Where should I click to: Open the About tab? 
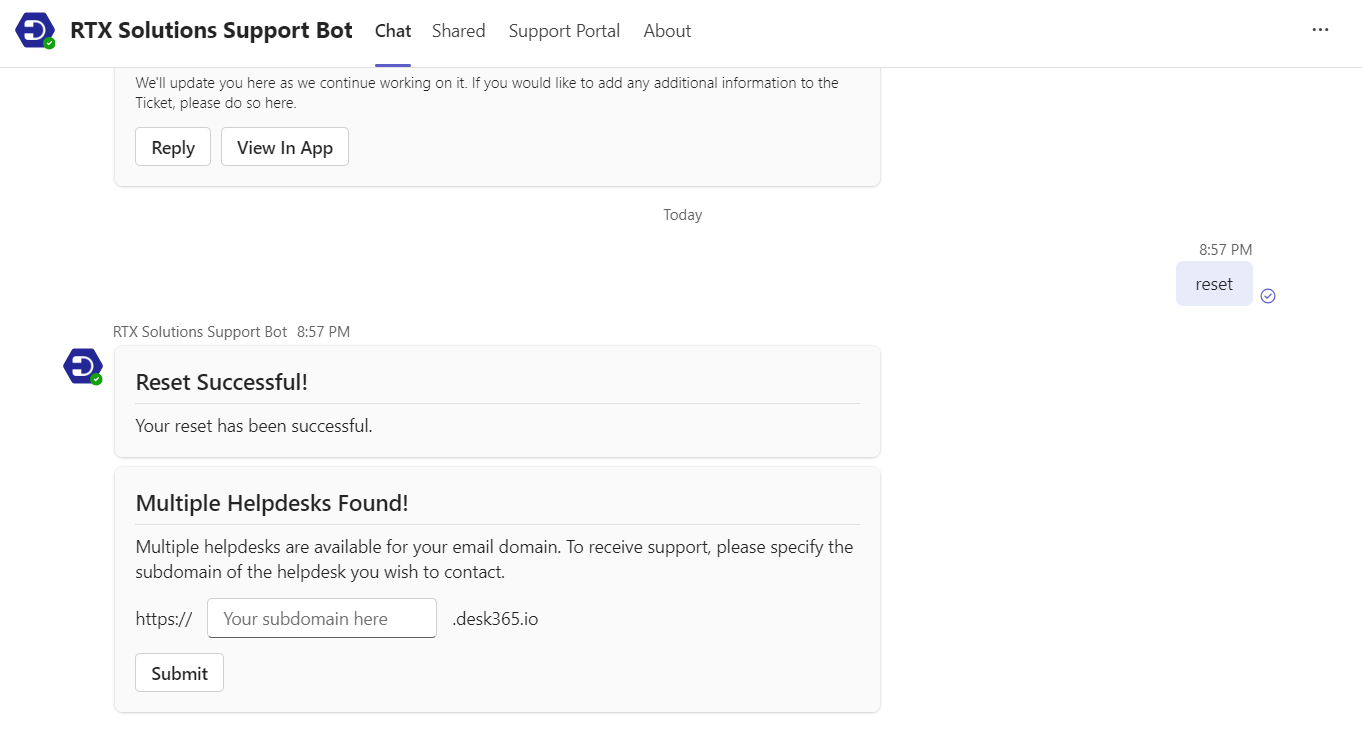coord(666,31)
